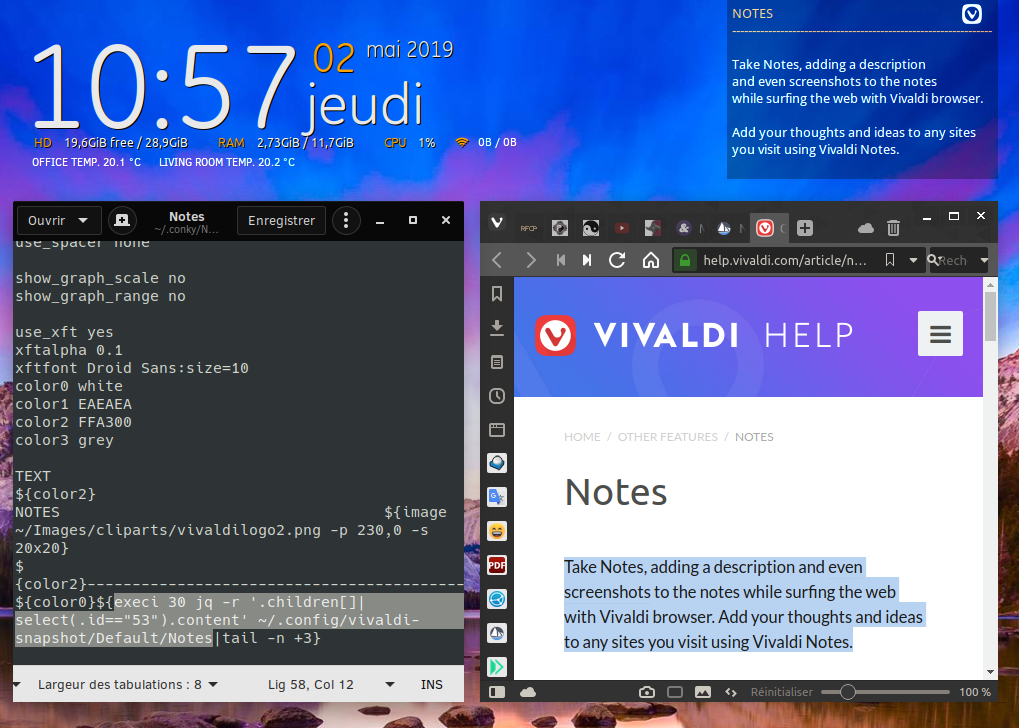
Task: Click the scroll up arrow on the page scrollbar
Action: (x=990, y=285)
